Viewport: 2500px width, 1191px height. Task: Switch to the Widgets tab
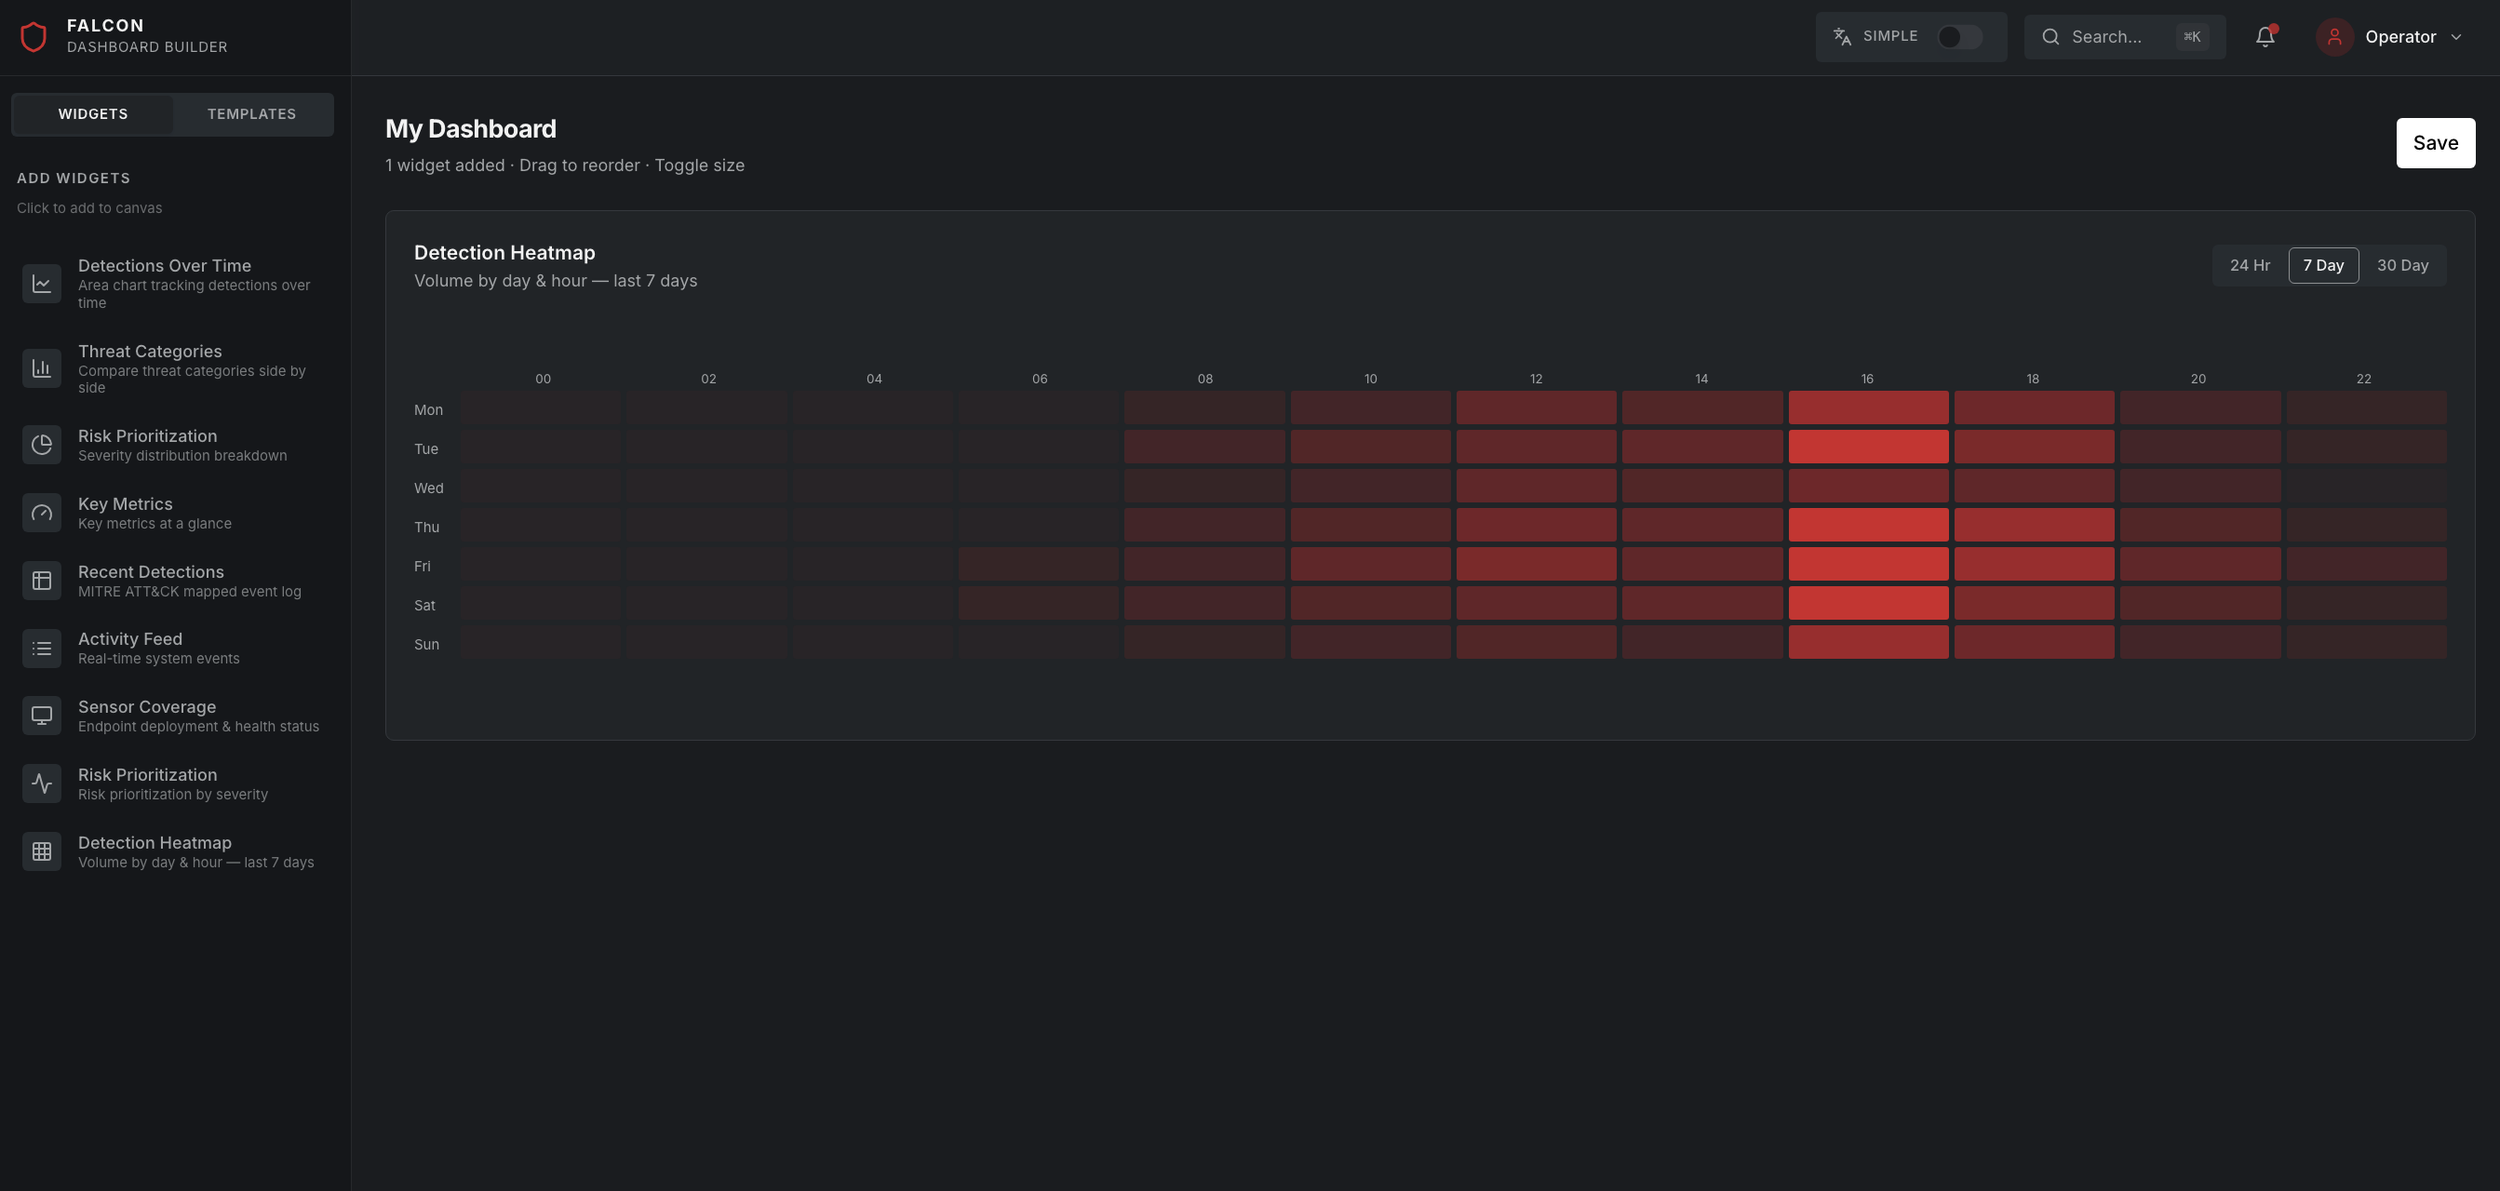(93, 114)
